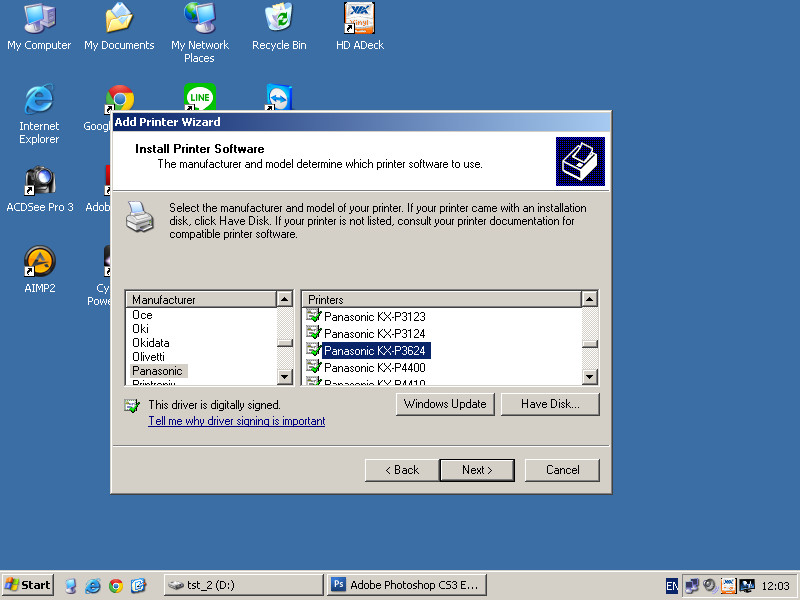Click the fourth quick launch icon beside Chrome
The height and width of the screenshot is (600, 800).
[138, 585]
